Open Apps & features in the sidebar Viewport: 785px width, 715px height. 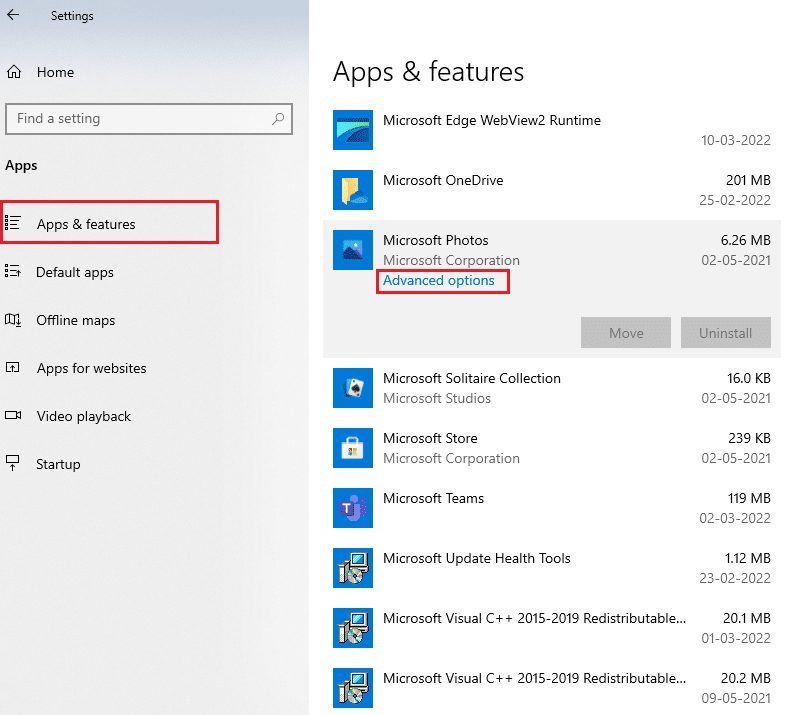[109, 223]
